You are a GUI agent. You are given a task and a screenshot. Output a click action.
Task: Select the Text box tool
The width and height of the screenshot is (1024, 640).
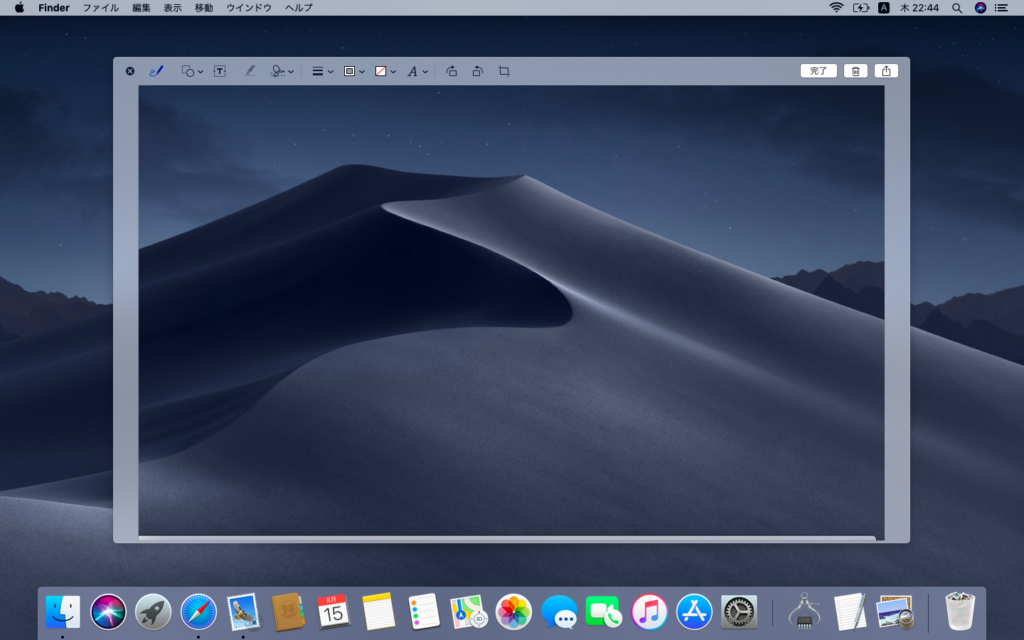(220, 71)
